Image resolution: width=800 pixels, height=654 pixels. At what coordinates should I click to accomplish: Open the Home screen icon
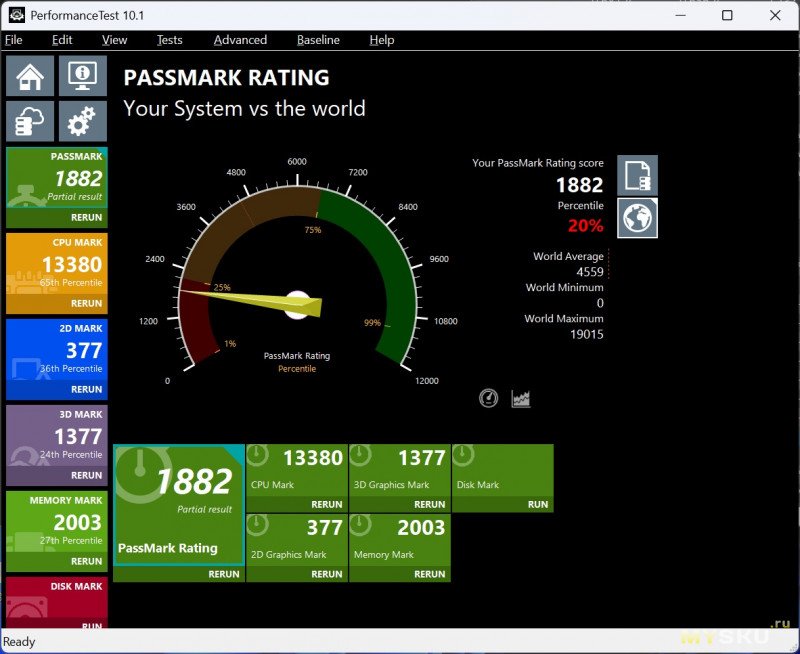[30, 76]
